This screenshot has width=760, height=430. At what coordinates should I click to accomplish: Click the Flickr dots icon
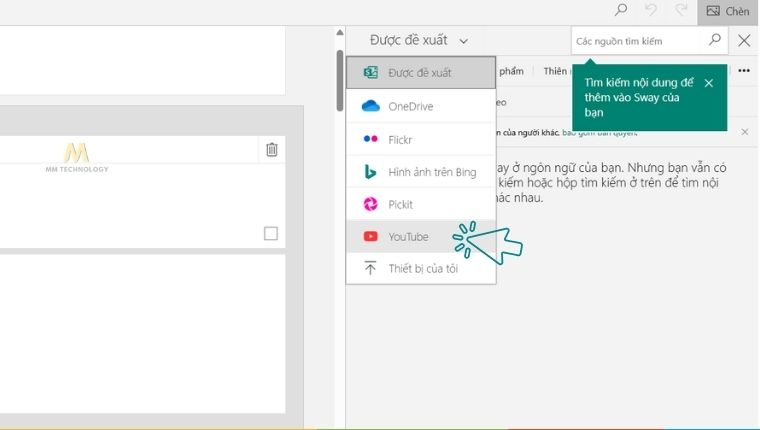[x=371, y=139]
